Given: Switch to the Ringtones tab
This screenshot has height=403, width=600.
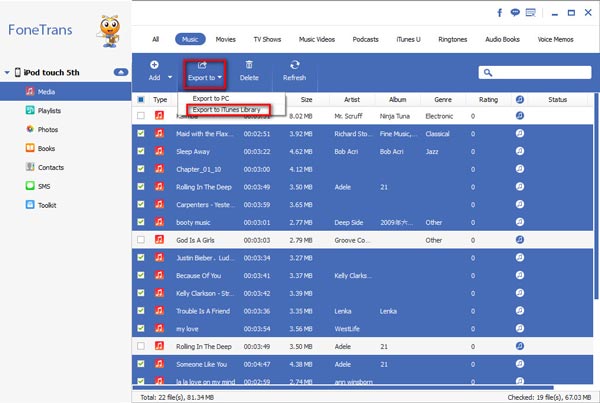Looking at the screenshot, I should tap(453, 39).
